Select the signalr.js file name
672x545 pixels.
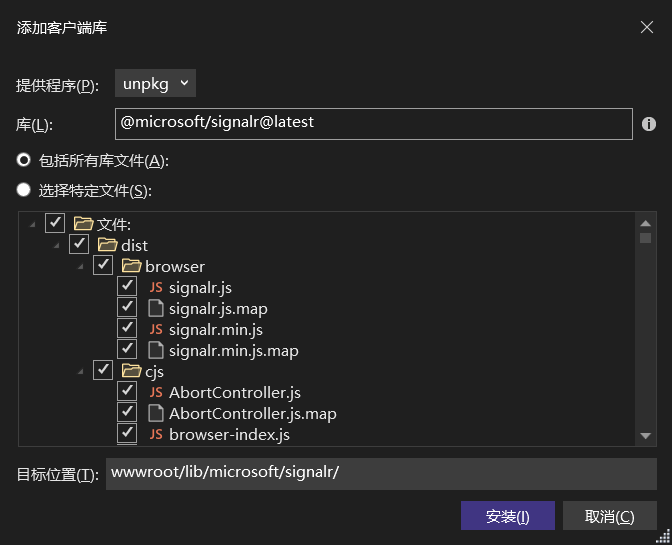[200, 287]
